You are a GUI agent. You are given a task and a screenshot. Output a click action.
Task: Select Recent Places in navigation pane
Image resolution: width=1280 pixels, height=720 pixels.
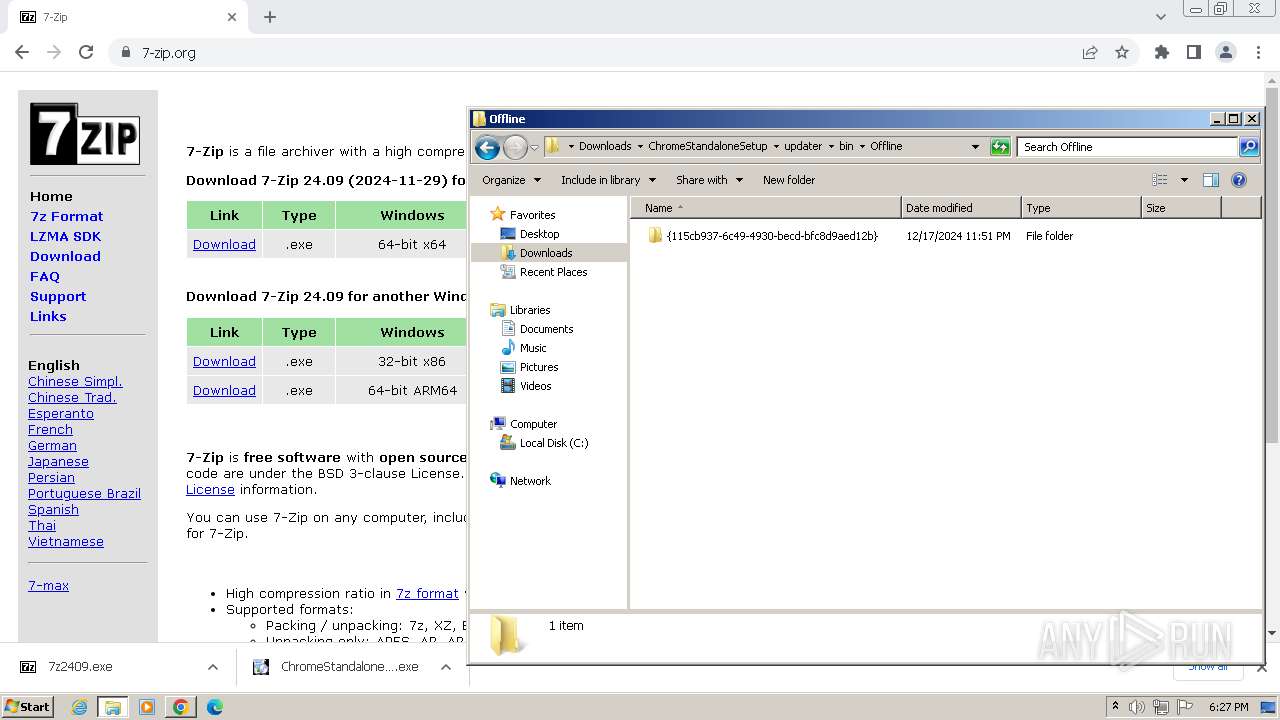coord(553,272)
